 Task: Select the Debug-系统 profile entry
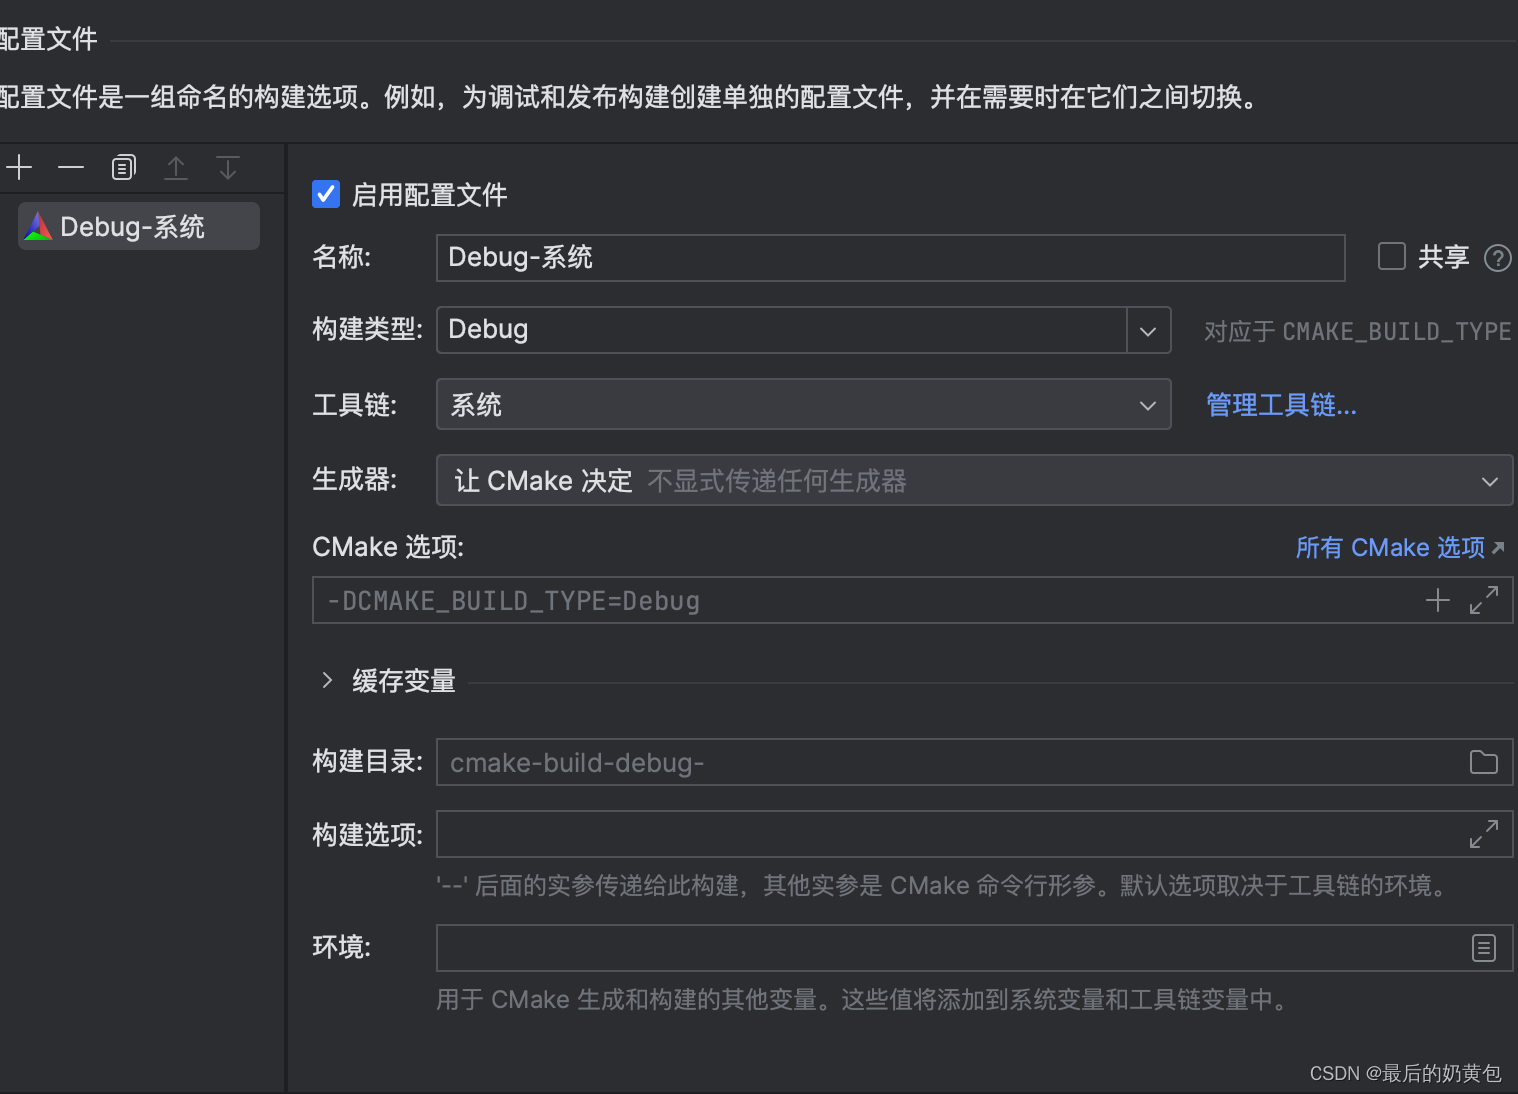tap(138, 226)
